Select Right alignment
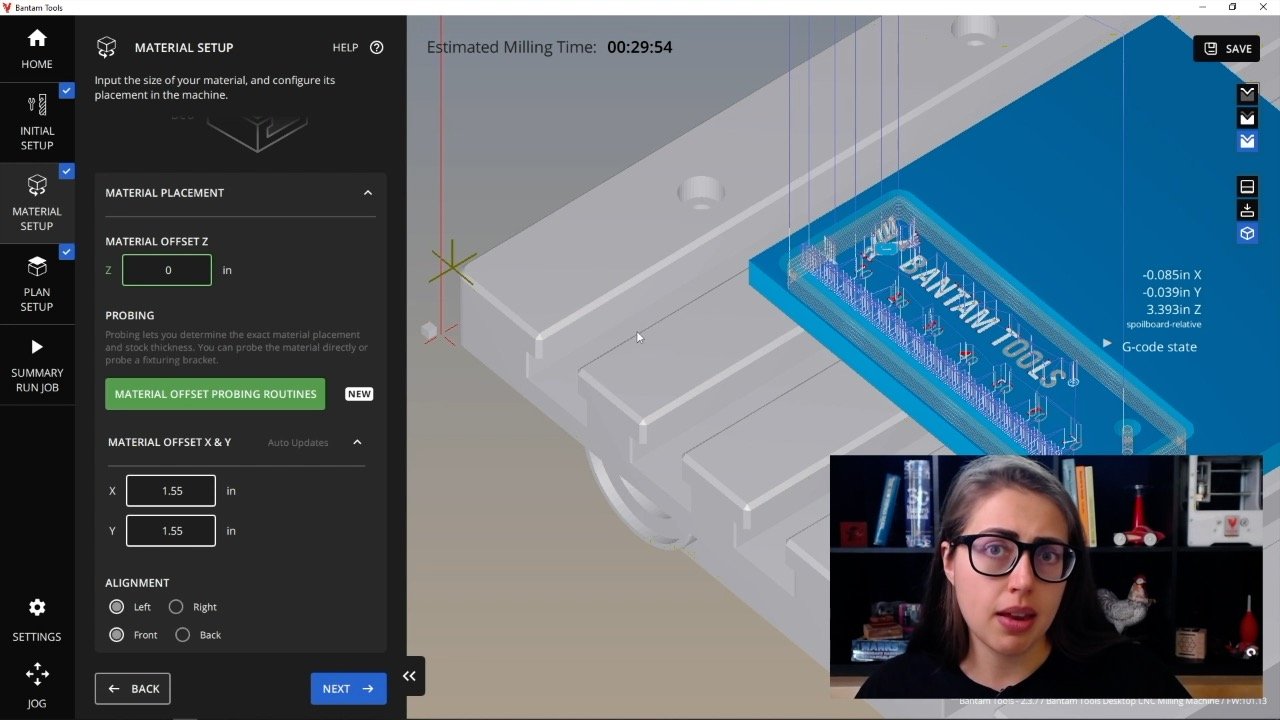This screenshot has height=720, width=1280. [176, 607]
